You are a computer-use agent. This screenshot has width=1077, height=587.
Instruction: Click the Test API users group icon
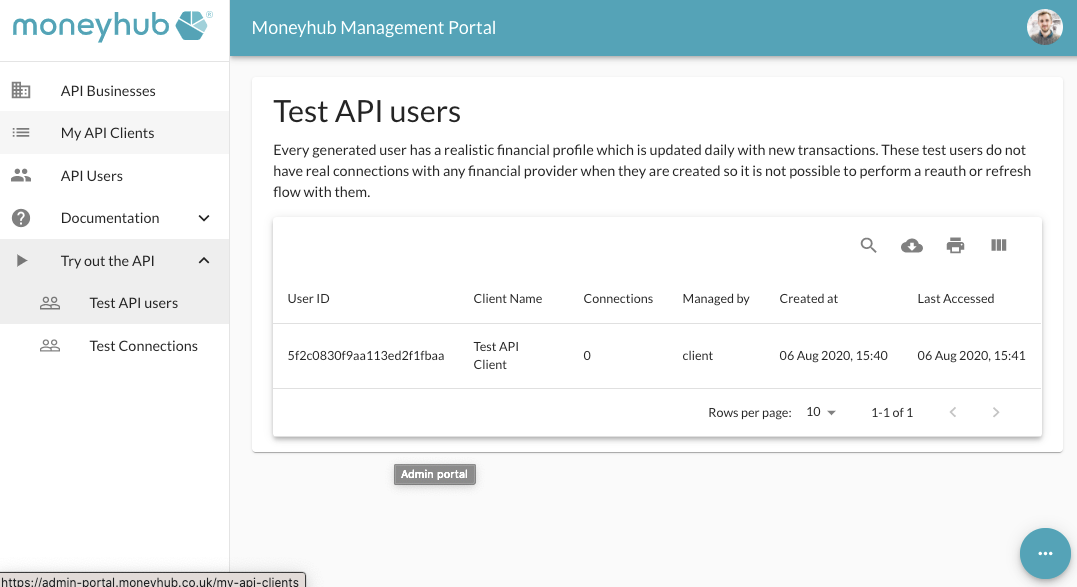coord(49,303)
